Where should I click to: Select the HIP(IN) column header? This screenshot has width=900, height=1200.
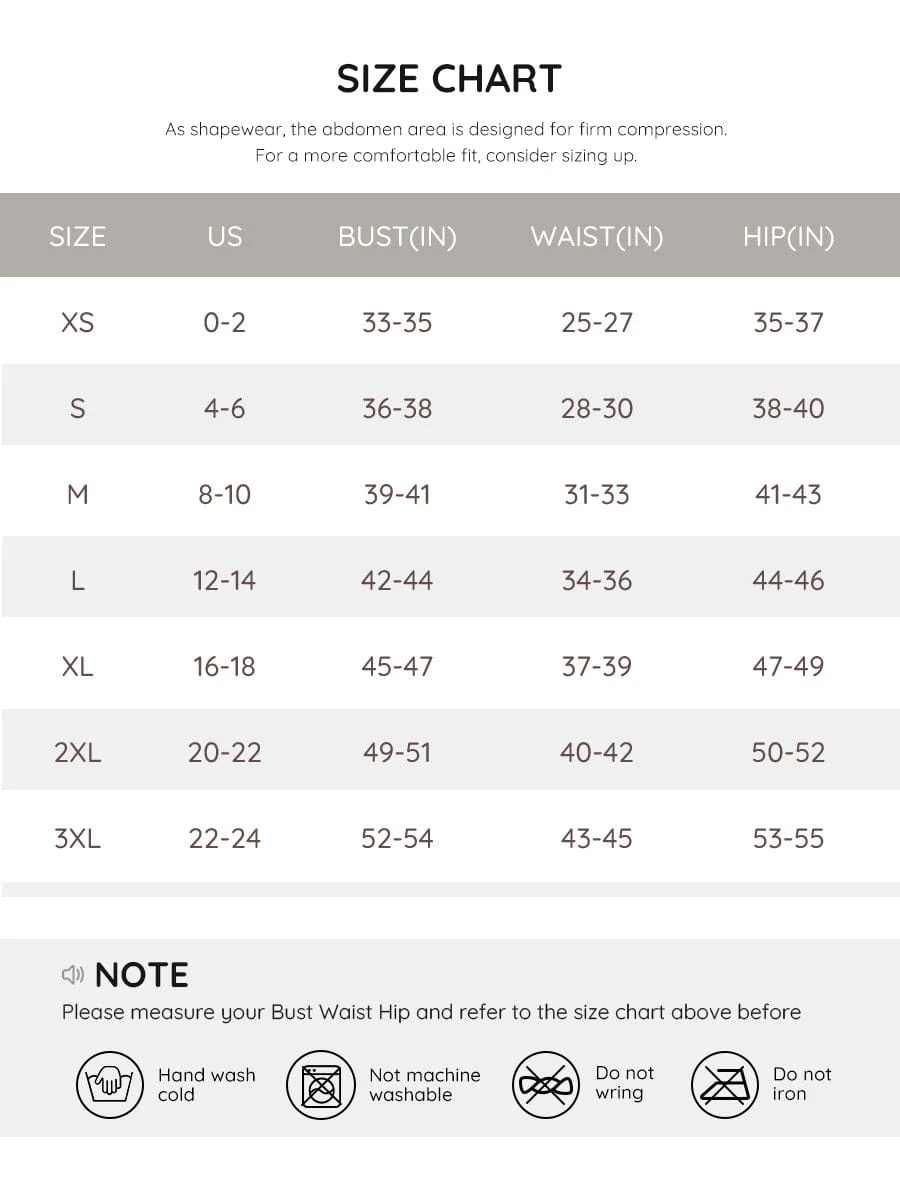788,236
